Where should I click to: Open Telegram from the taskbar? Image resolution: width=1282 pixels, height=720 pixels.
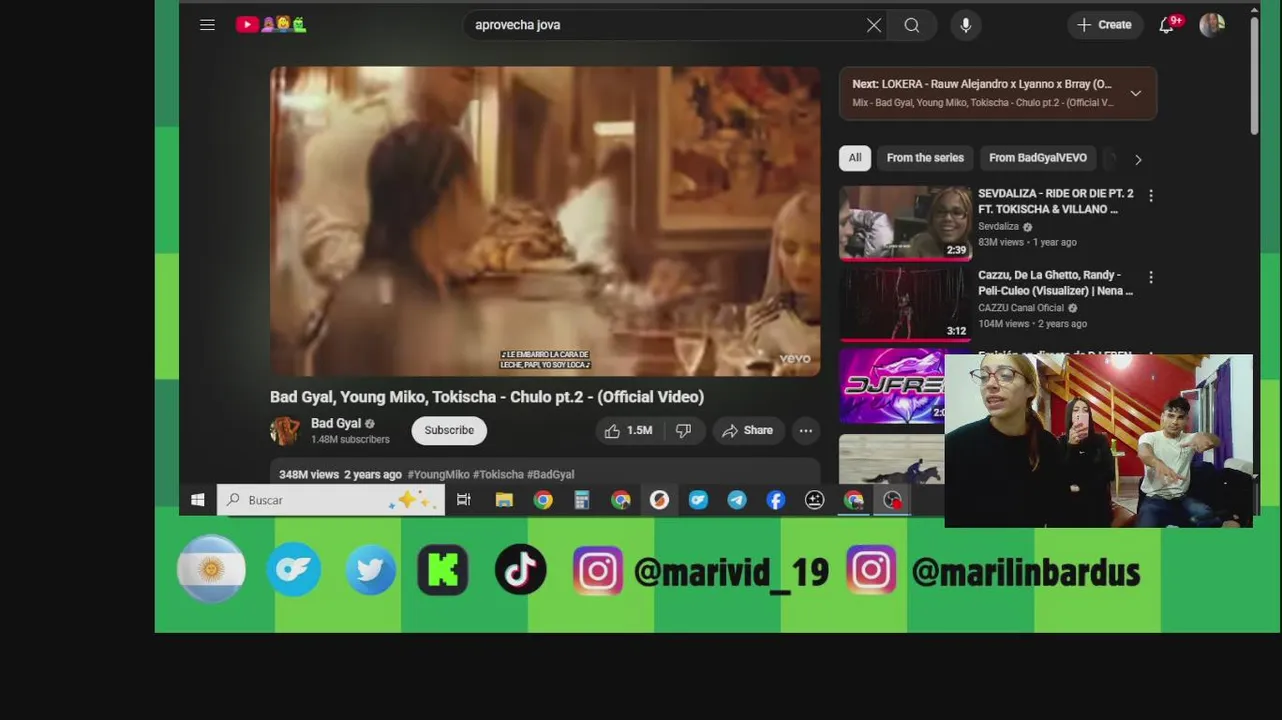[737, 500]
